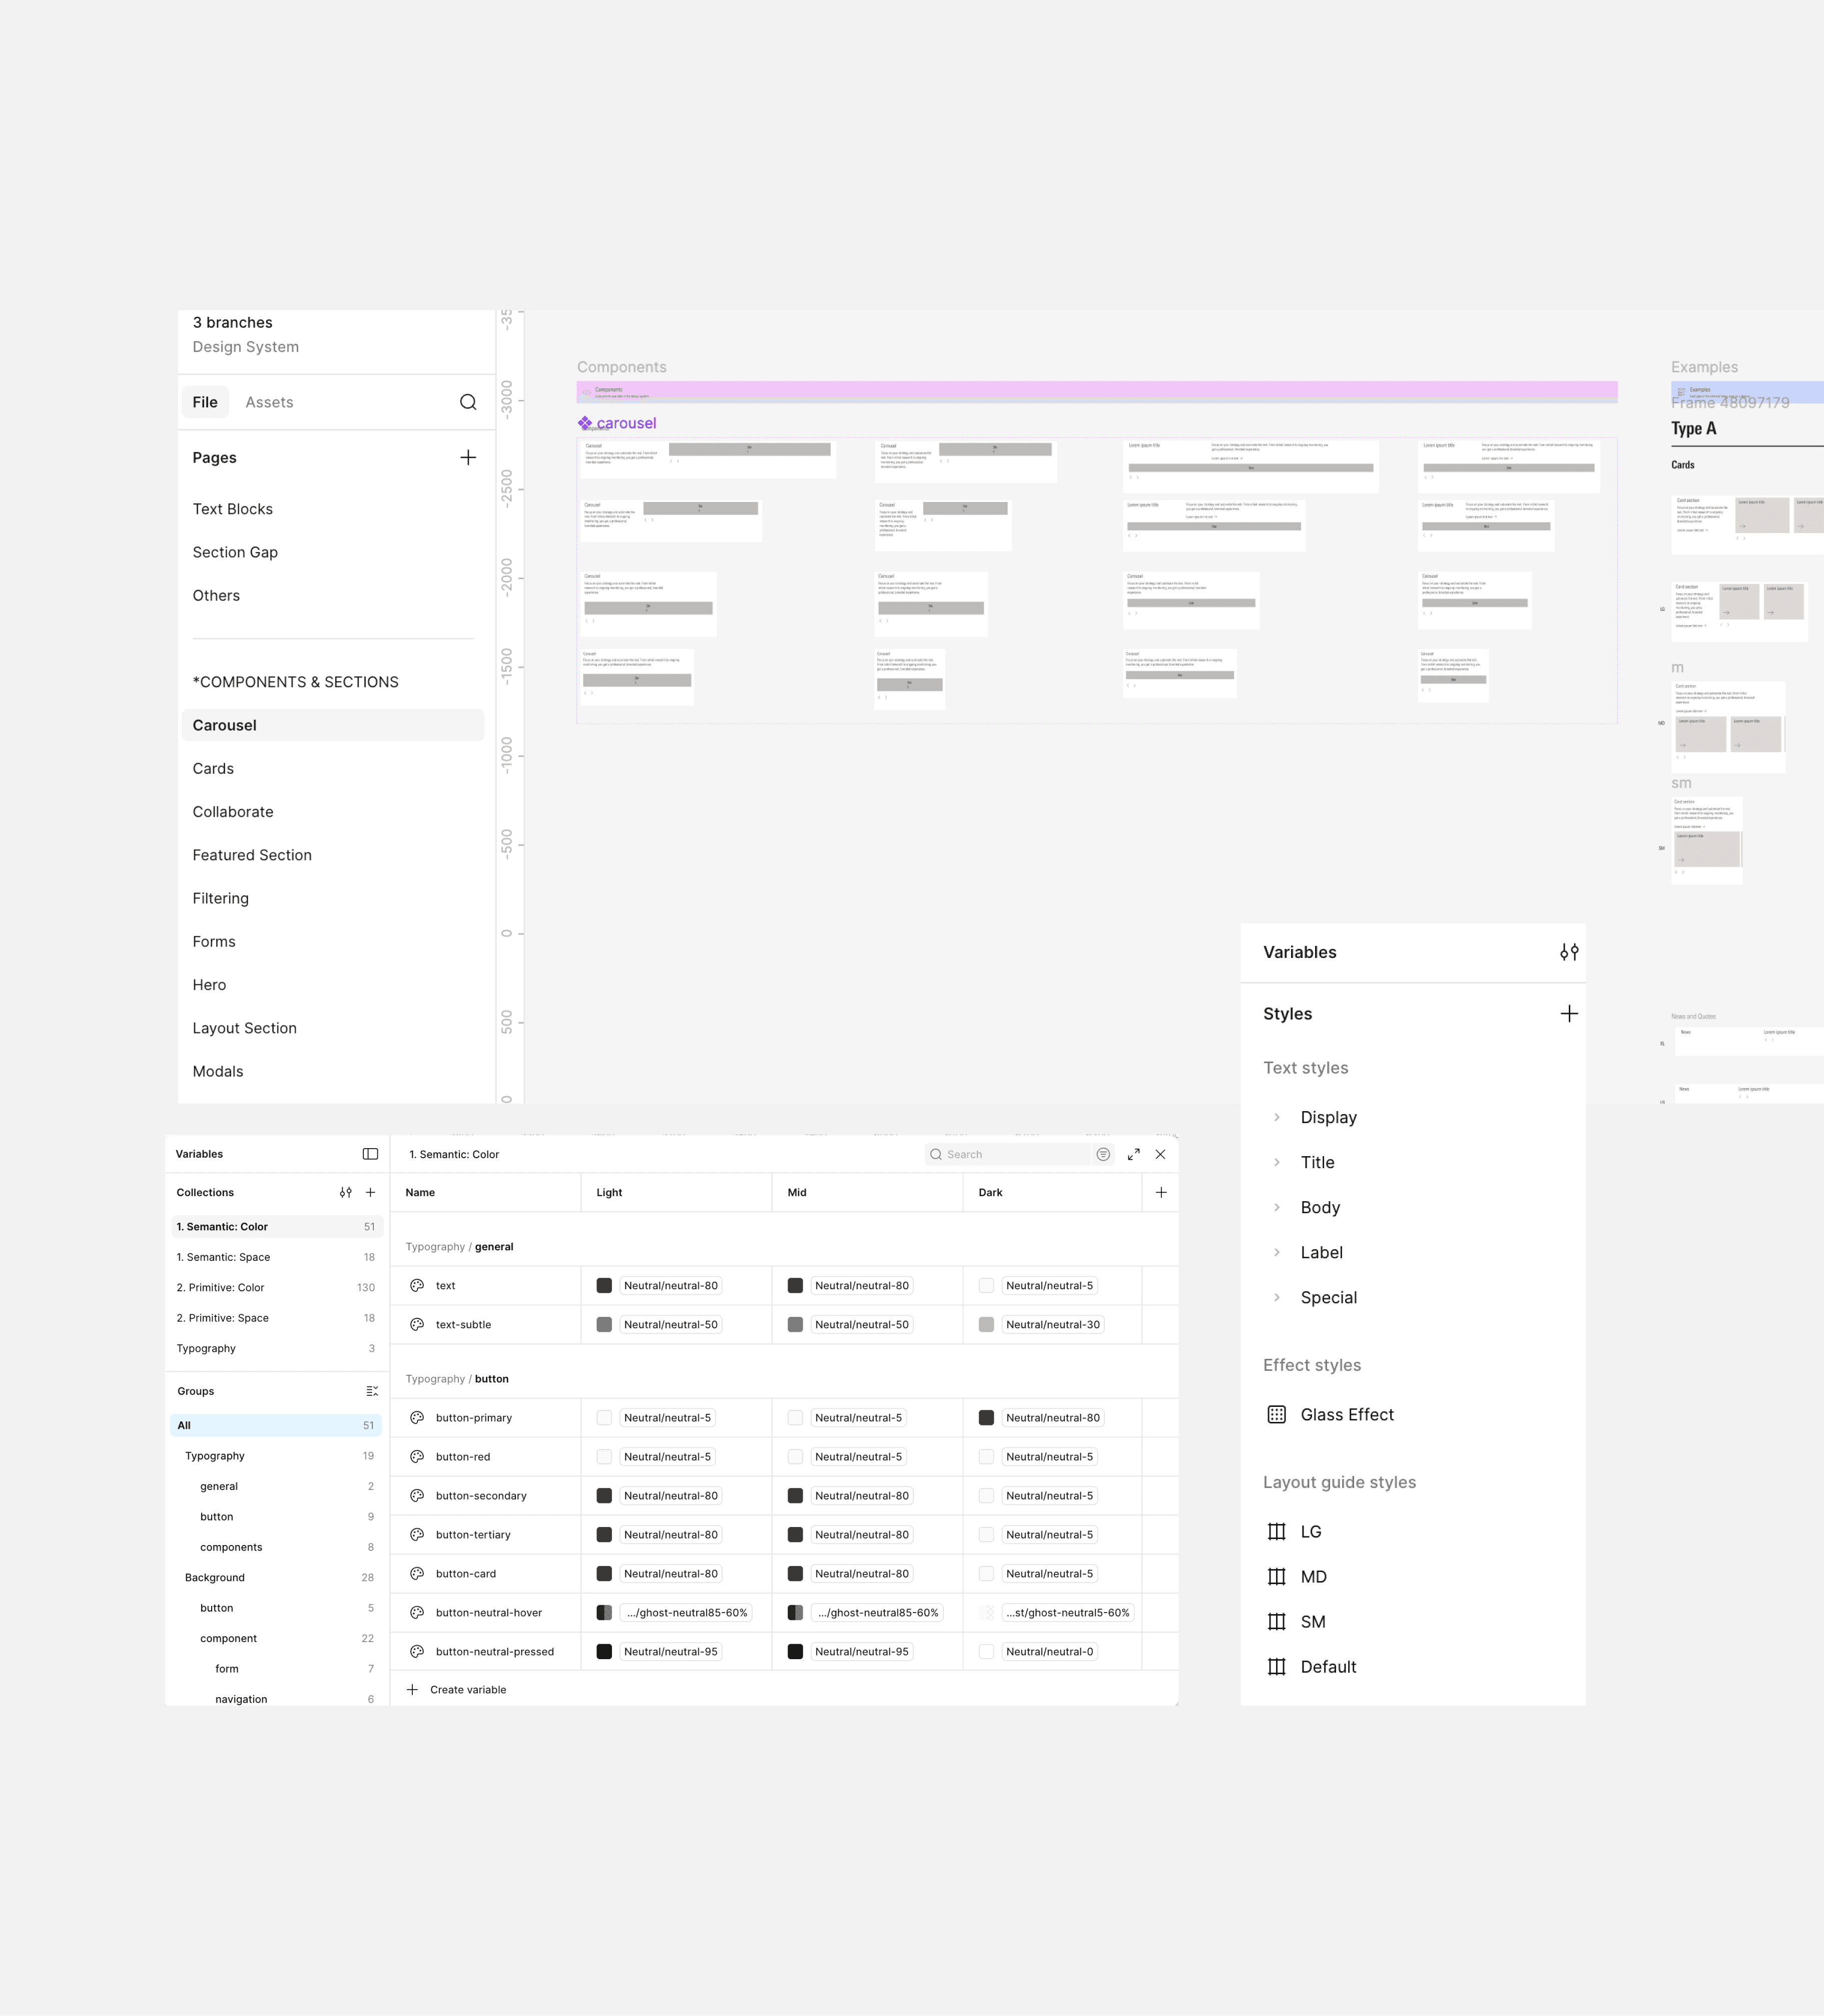Apply the LG layout guide style

point(1310,1531)
